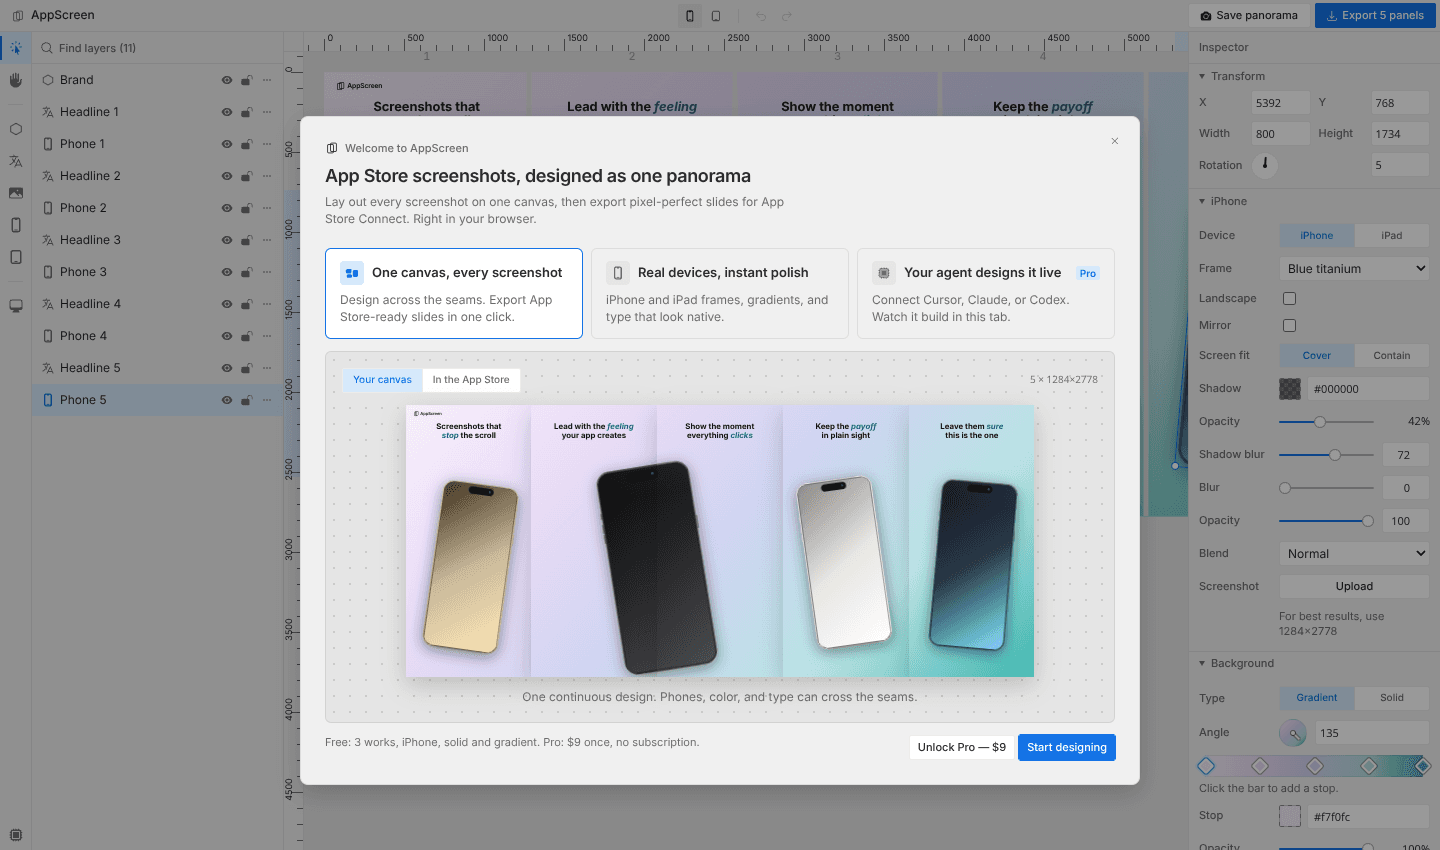Click the lock icon on Headline 4 layer

click(247, 304)
